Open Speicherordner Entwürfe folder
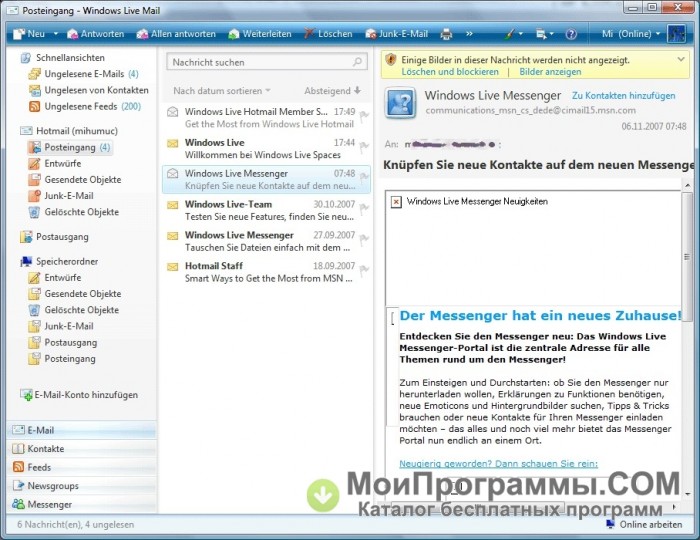The height and width of the screenshot is (540, 700). 55,278
